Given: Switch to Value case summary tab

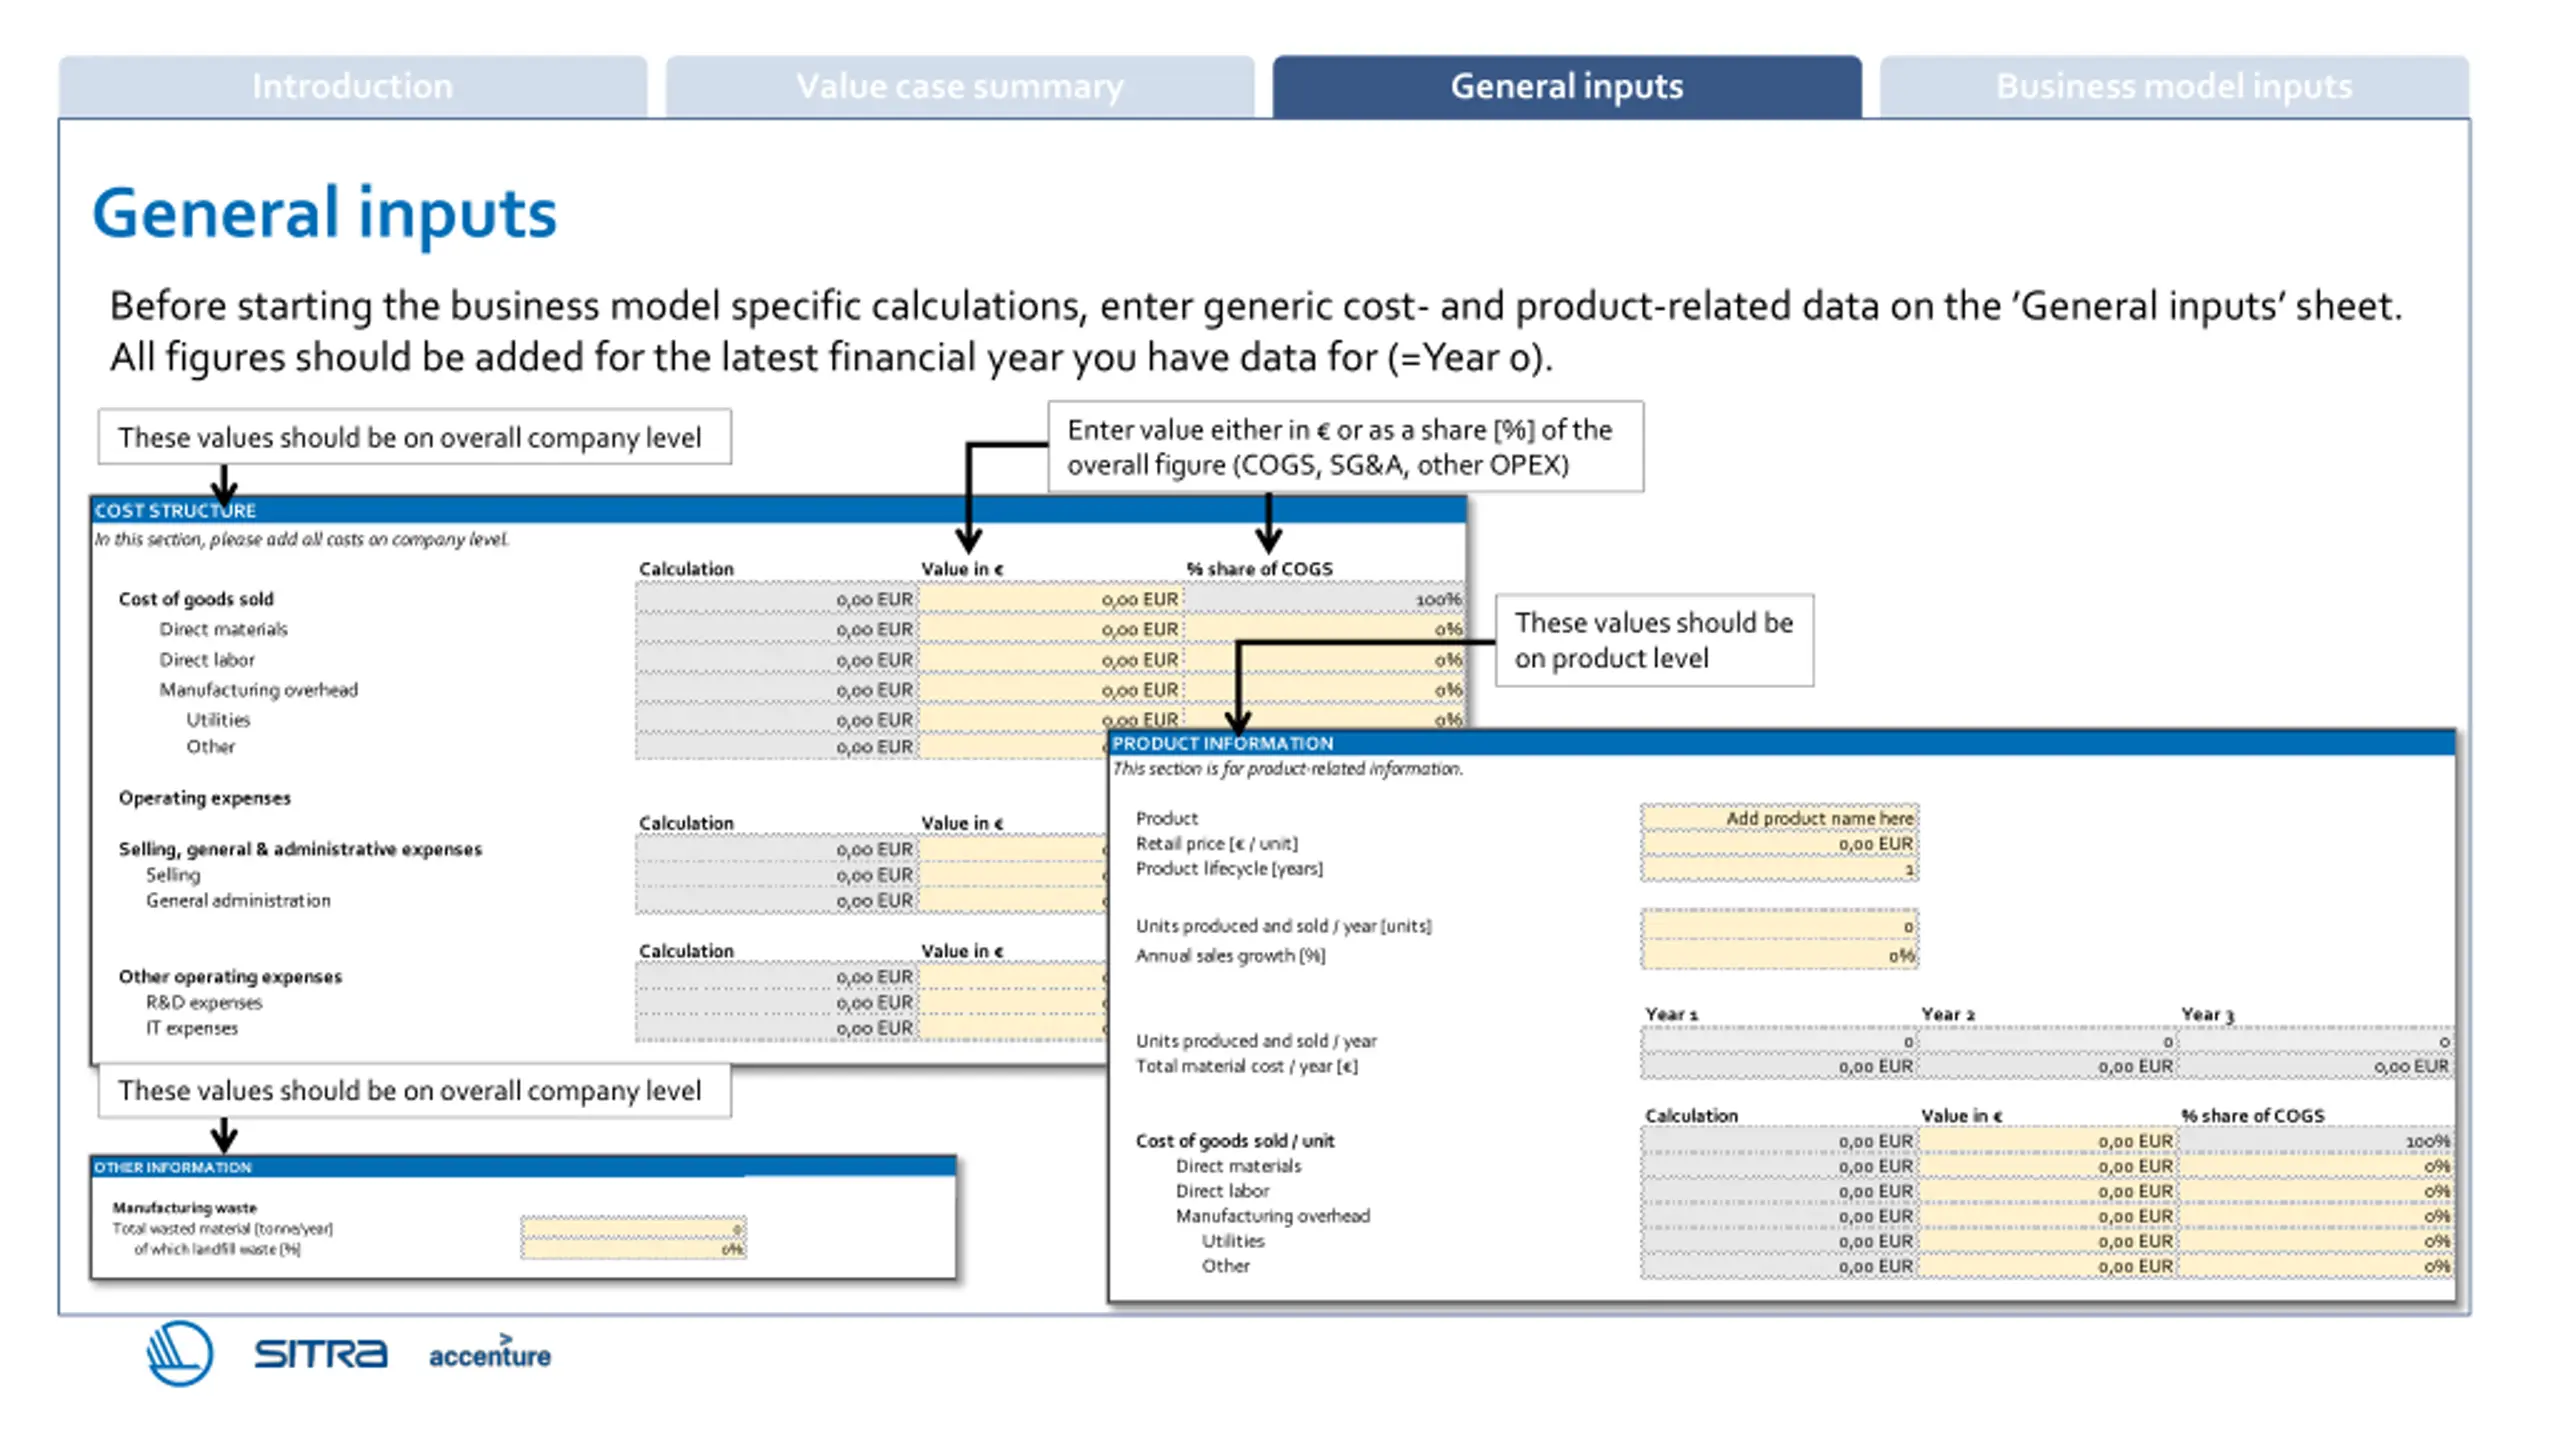Looking at the screenshot, I should (x=959, y=87).
